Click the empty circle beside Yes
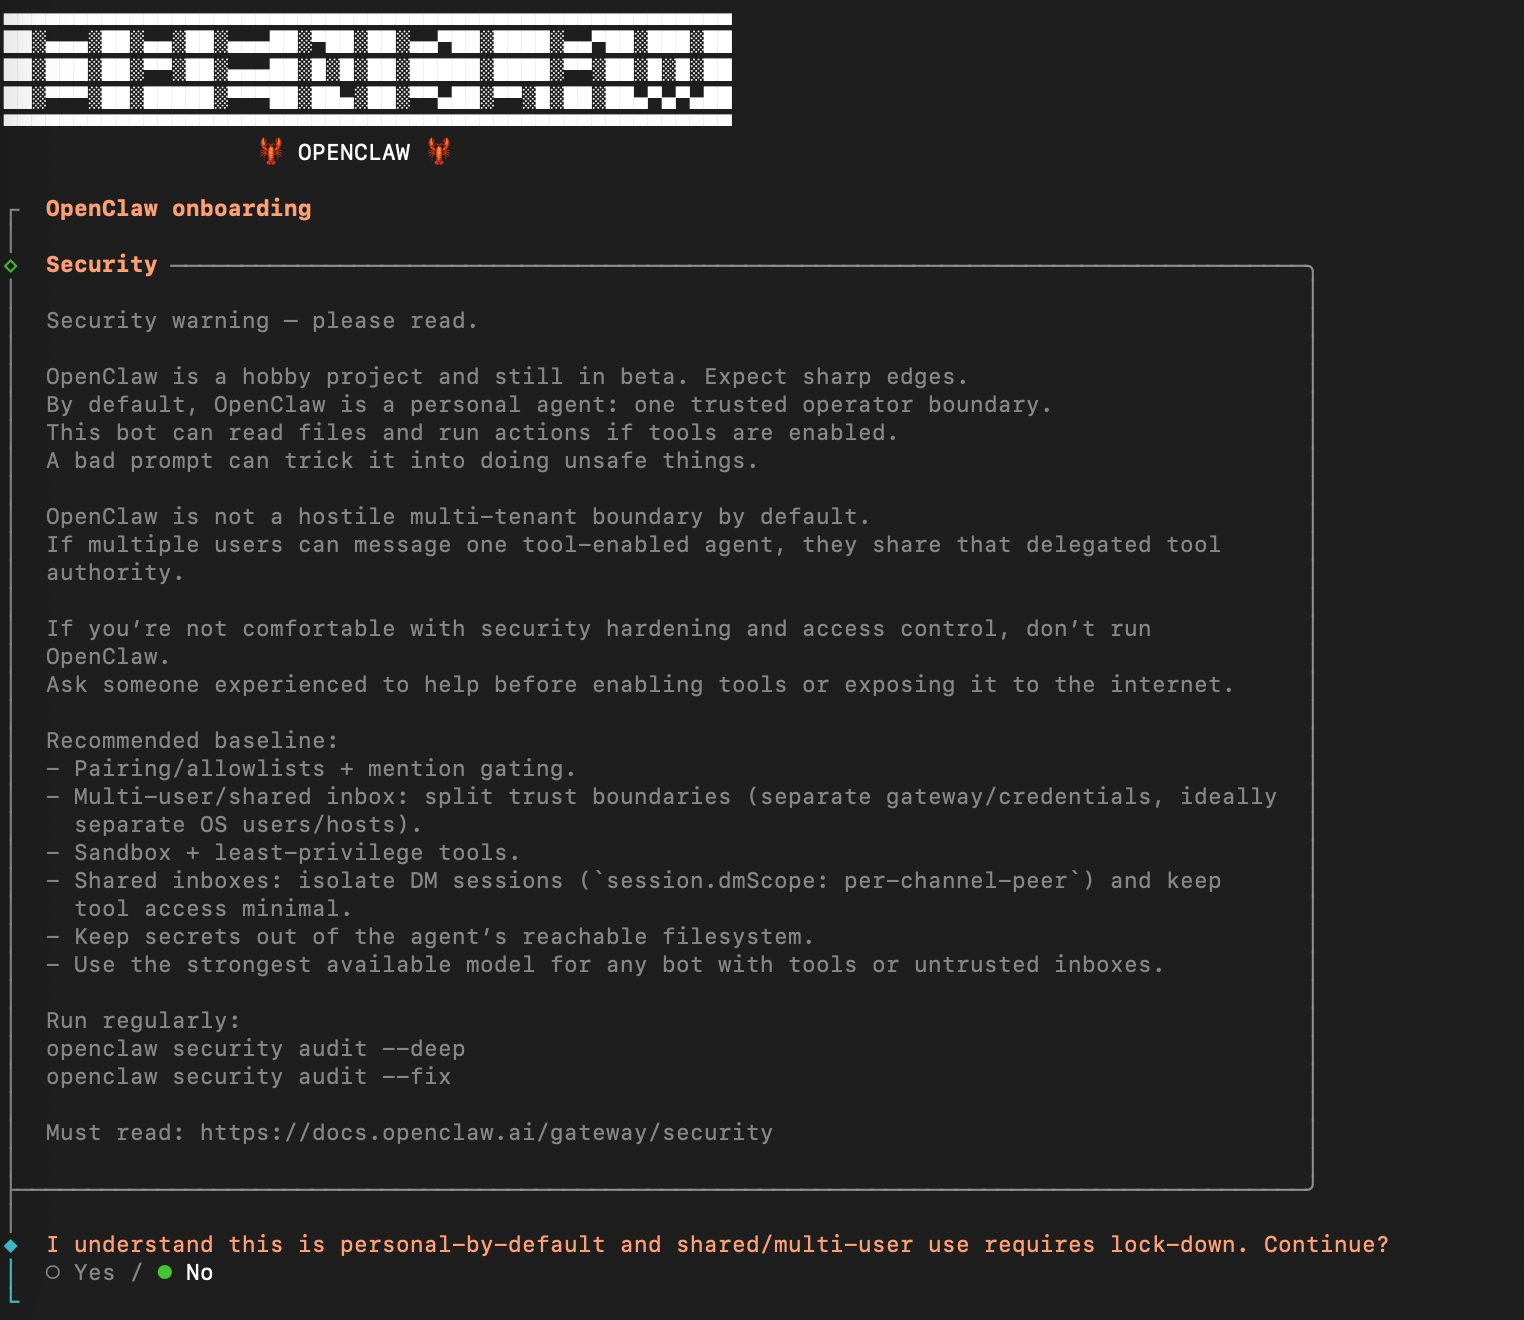Viewport: 1524px width, 1320px height. coord(53,1272)
